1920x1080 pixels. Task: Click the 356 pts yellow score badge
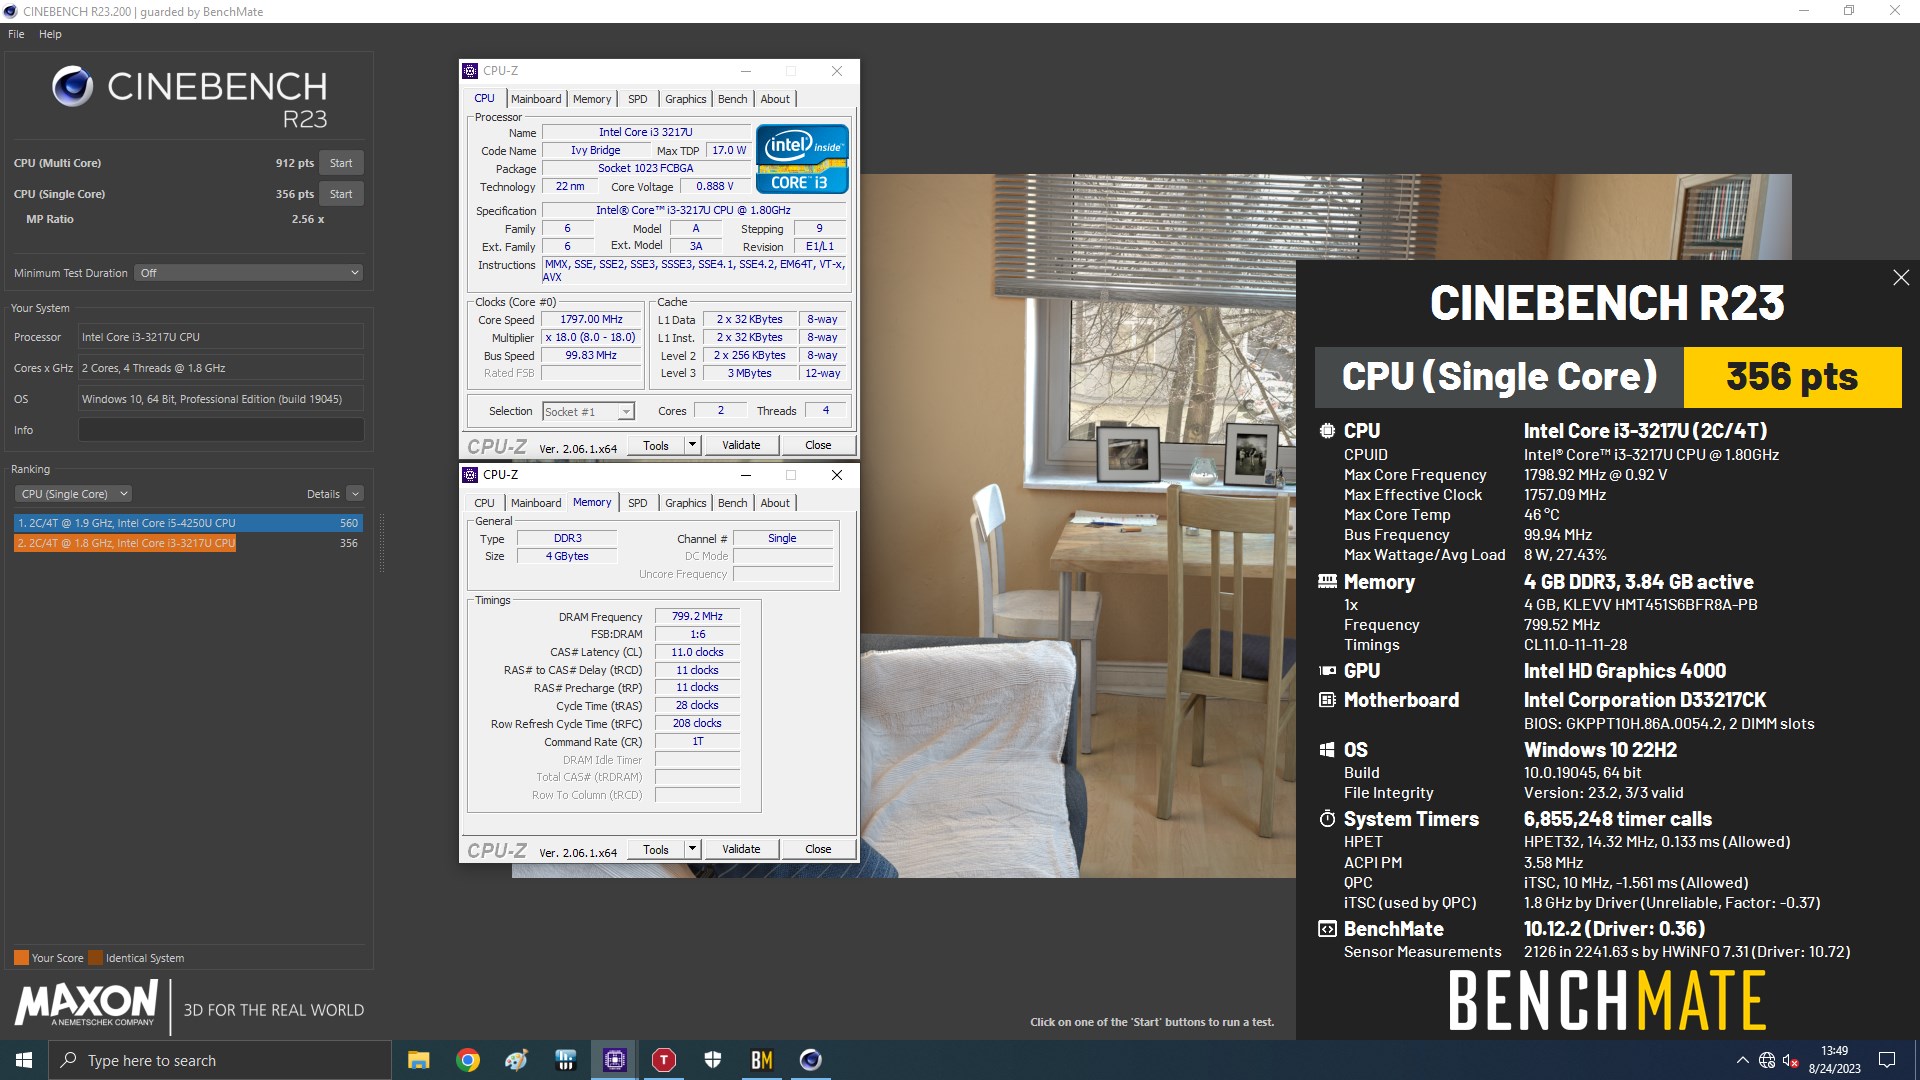pyautogui.click(x=1792, y=377)
